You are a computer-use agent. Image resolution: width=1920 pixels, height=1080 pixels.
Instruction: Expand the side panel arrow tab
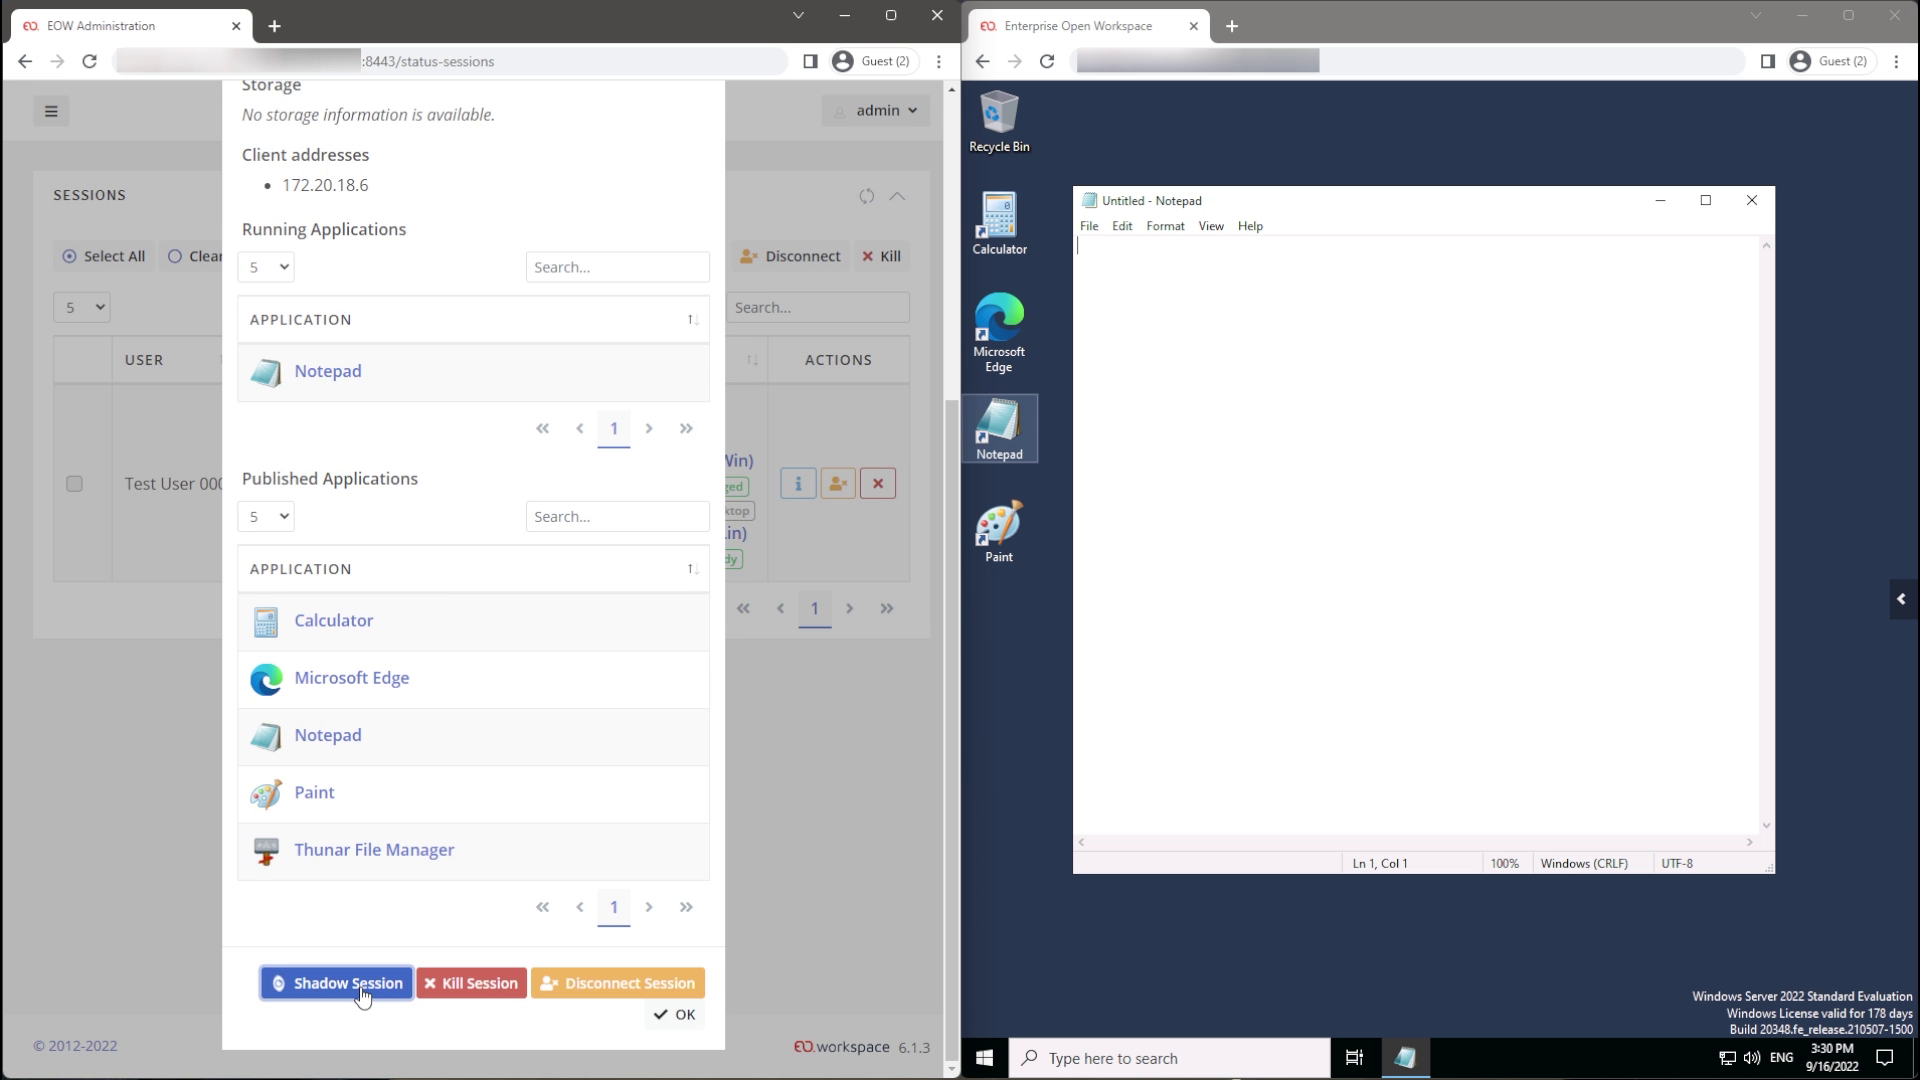click(1903, 599)
